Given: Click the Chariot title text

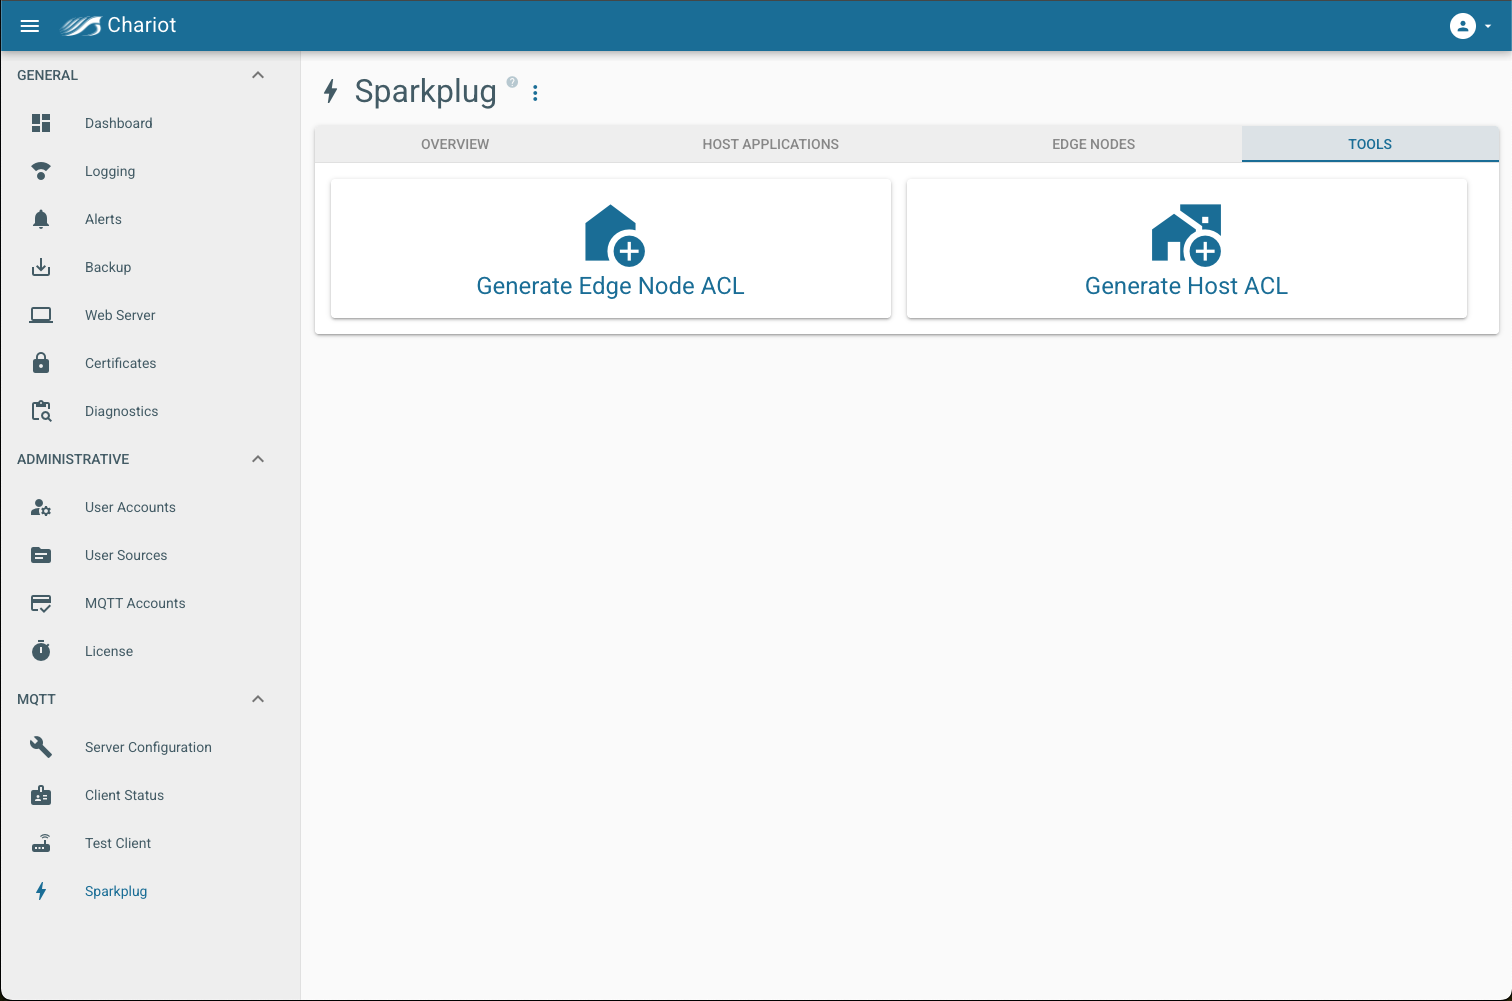Looking at the screenshot, I should click(142, 25).
